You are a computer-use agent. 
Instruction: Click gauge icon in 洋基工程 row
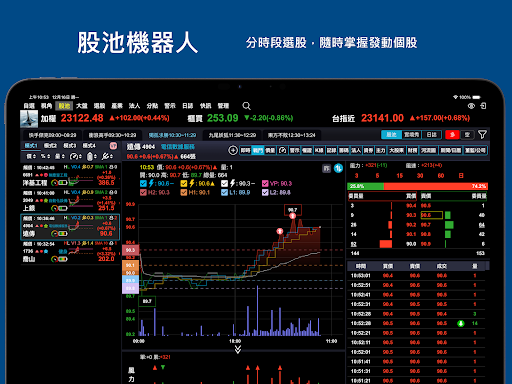[54, 183]
